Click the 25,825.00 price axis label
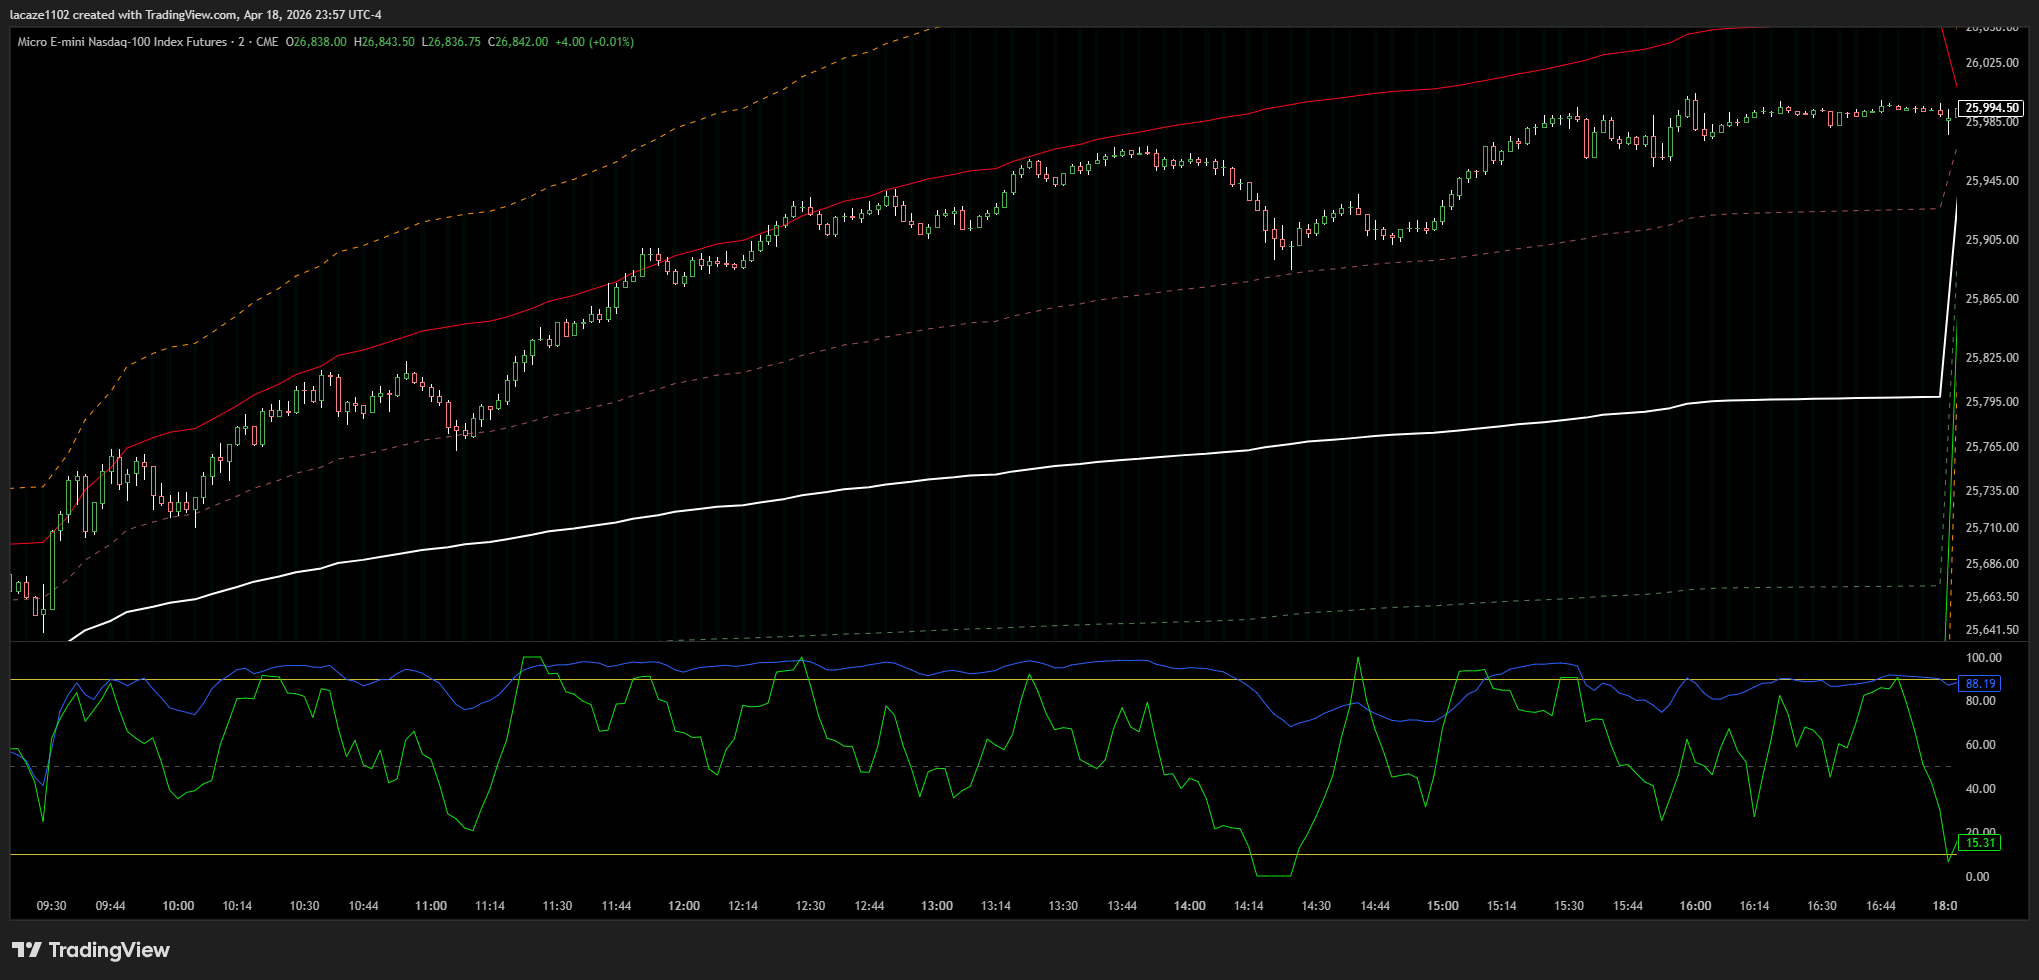The height and width of the screenshot is (980, 2039). pos(1992,358)
